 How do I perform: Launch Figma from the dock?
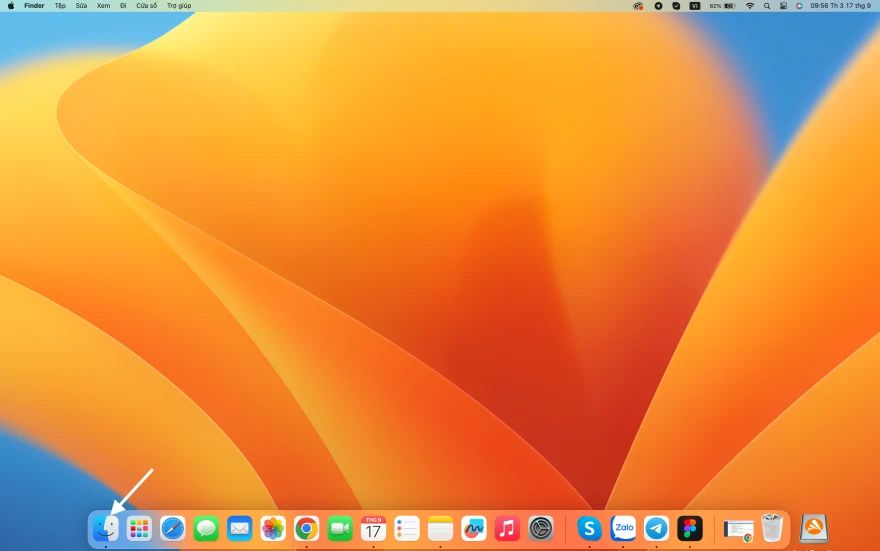(x=690, y=529)
